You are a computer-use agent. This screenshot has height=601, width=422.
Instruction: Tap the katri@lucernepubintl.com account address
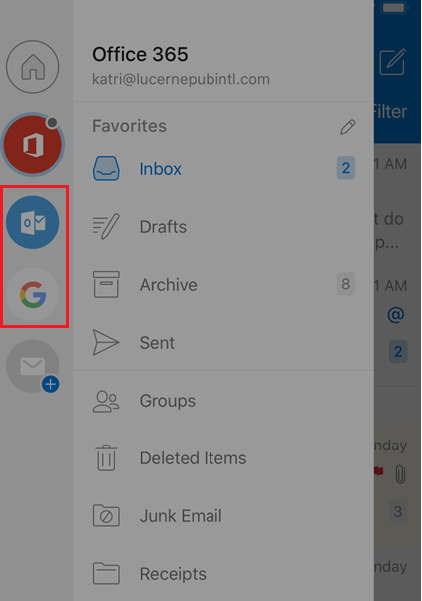coord(181,79)
